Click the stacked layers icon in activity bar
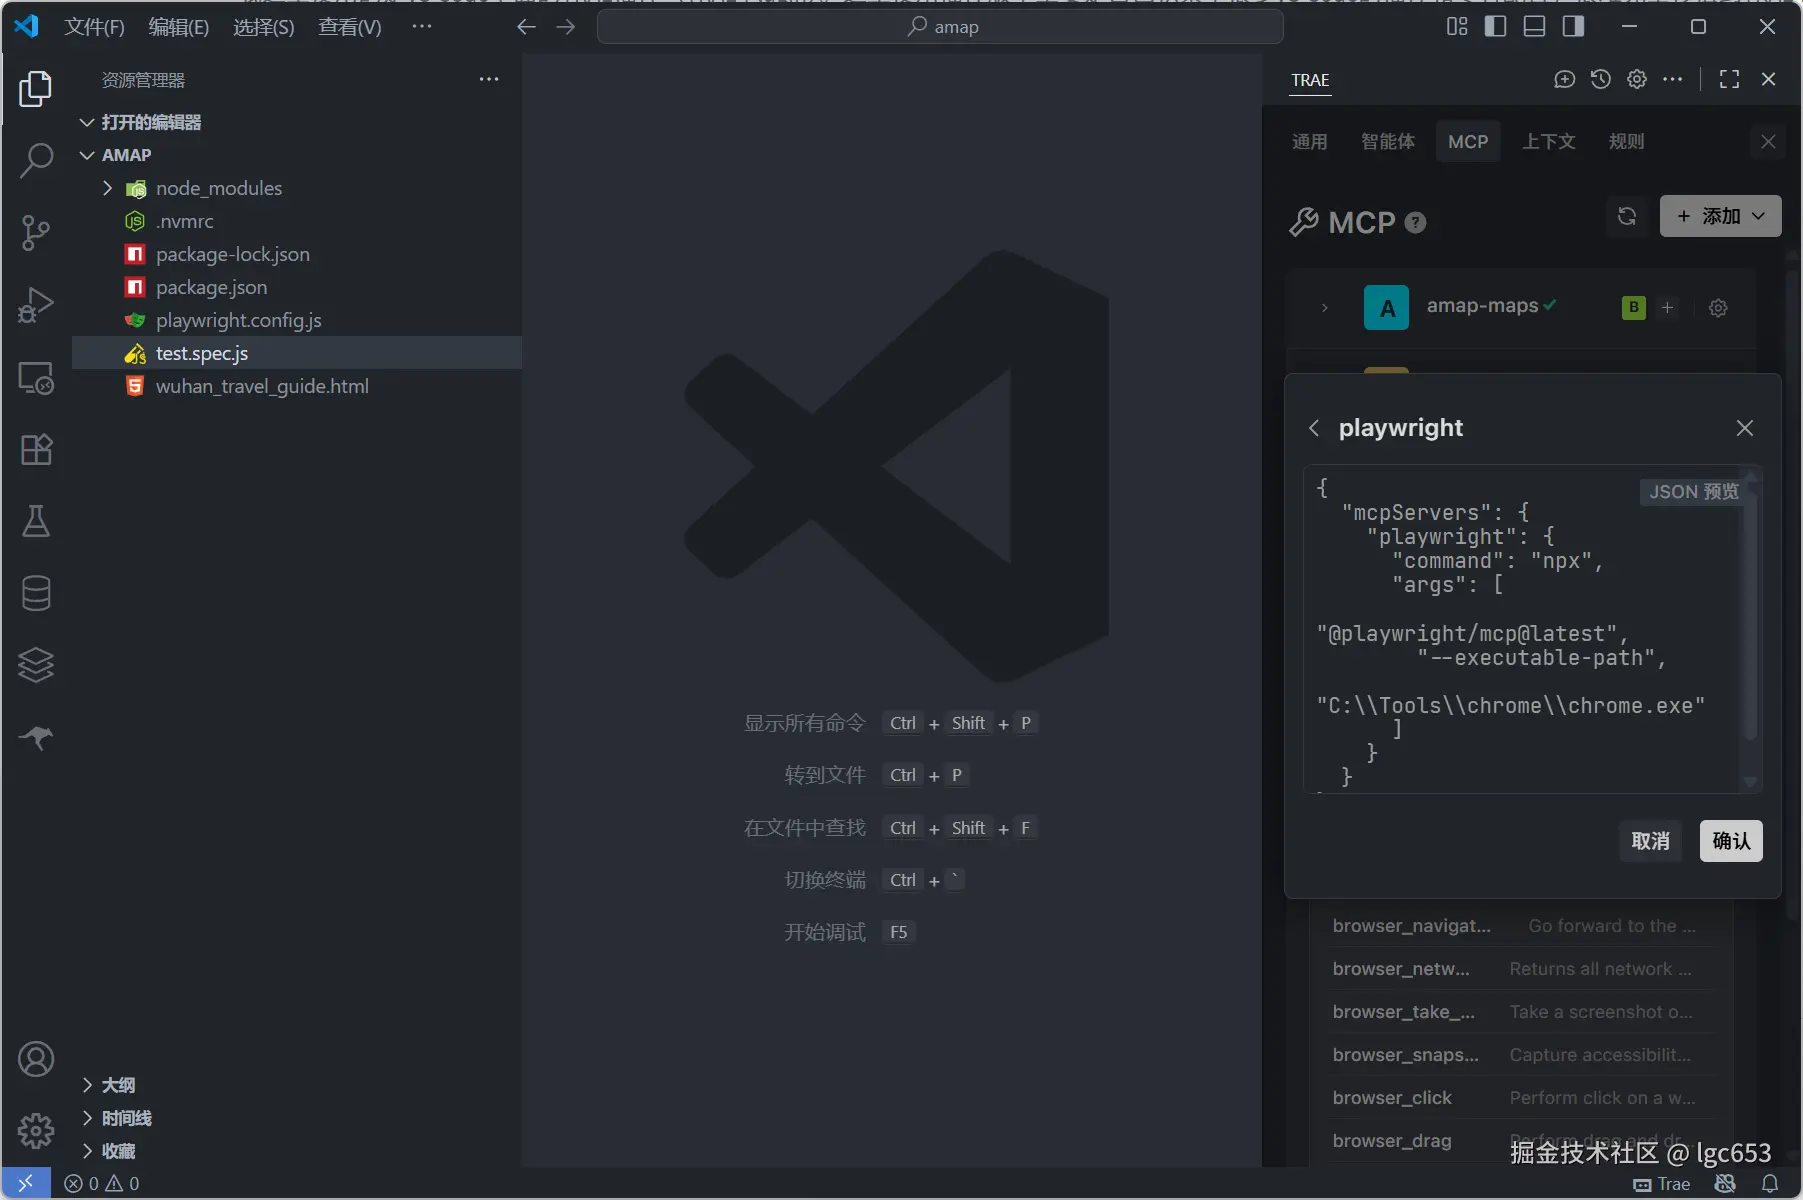Image resolution: width=1803 pixels, height=1200 pixels. point(36,665)
